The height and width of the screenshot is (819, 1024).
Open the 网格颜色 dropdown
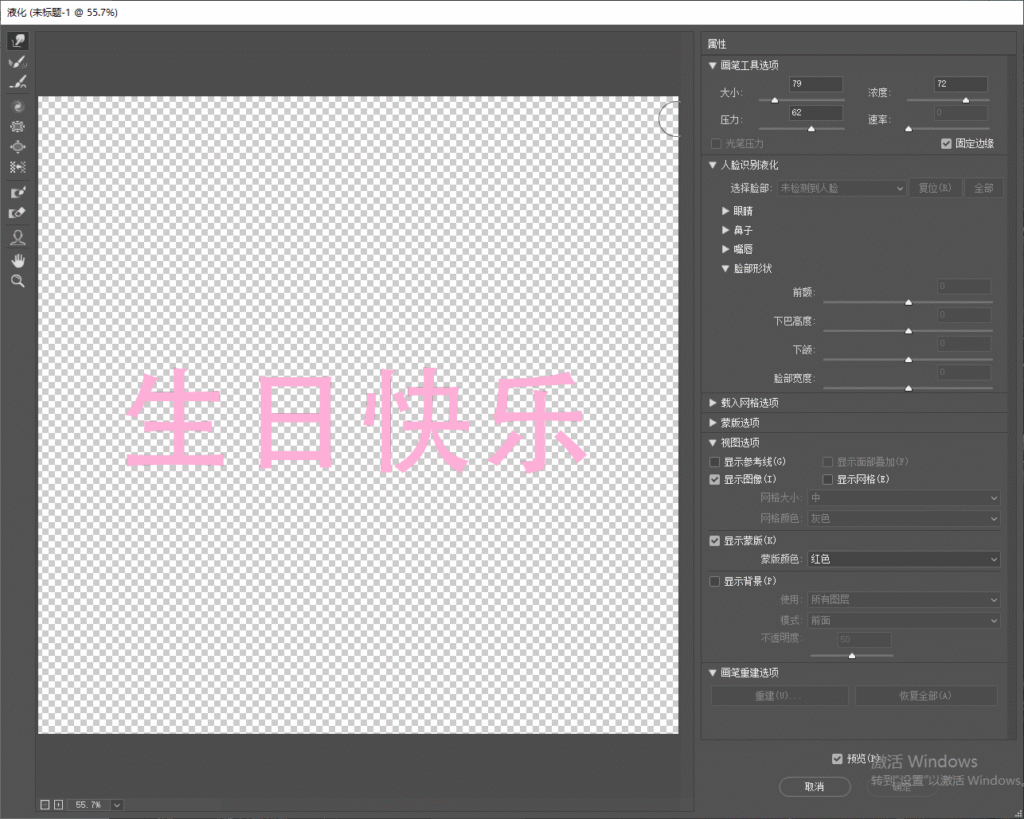coord(904,518)
